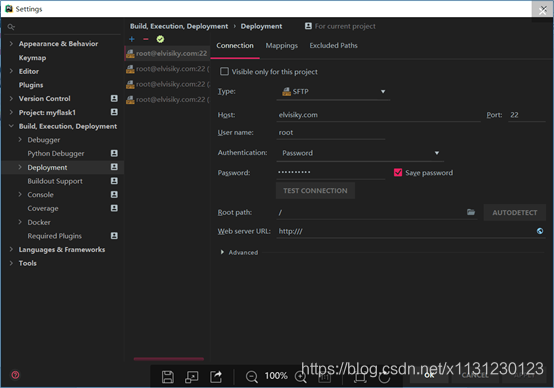The image size is (554, 388).
Task: Enable 'Visible only for this project' checkbox
Action: tap(224, 71)
